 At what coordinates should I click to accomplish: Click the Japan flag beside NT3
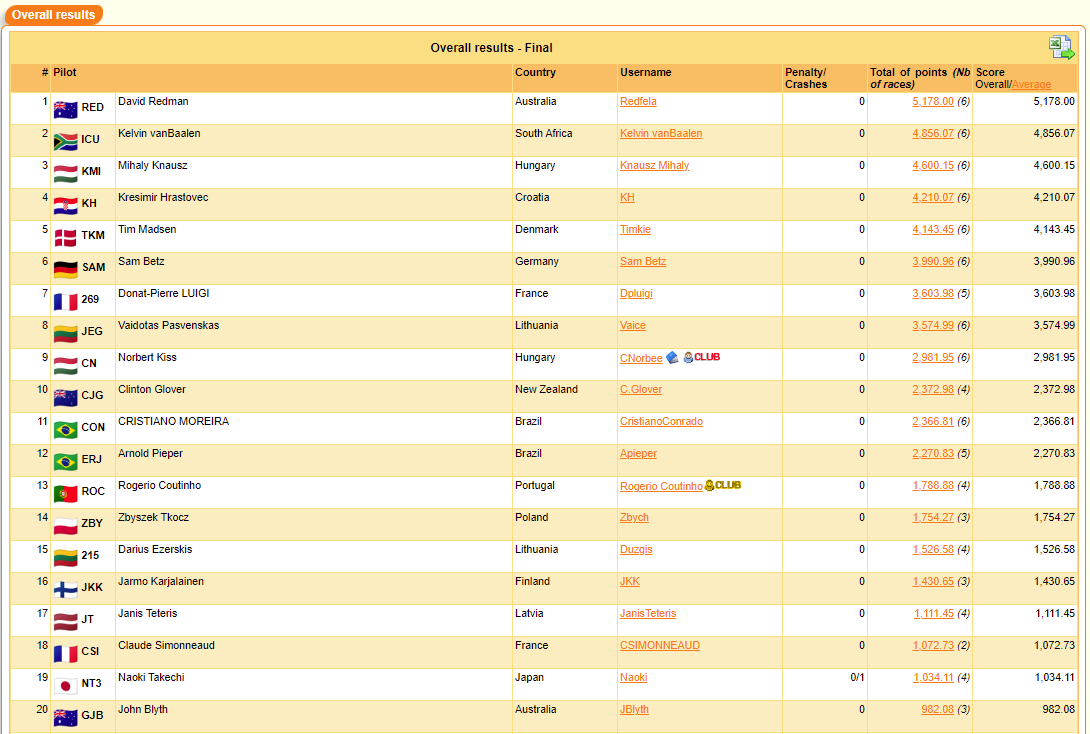tap(65, 685)
